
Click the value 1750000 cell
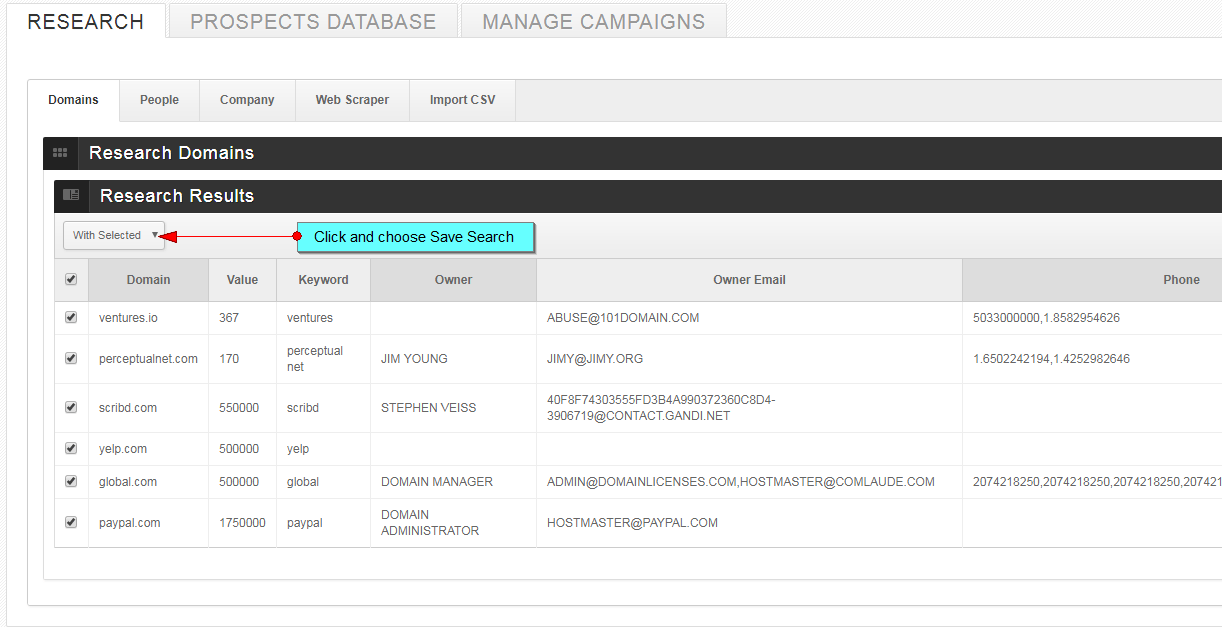pos(242,523)
